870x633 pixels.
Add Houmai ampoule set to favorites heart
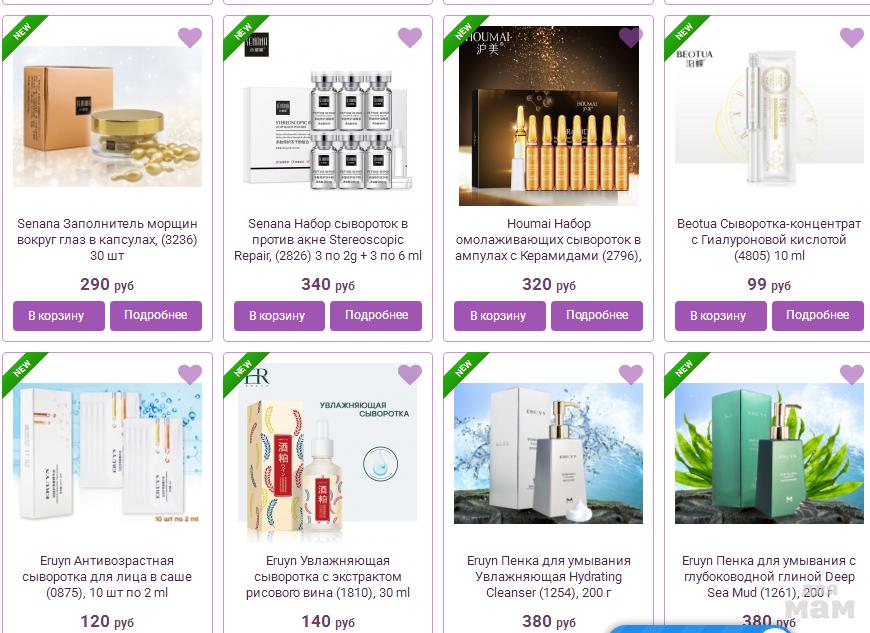[x=630, y=37]
